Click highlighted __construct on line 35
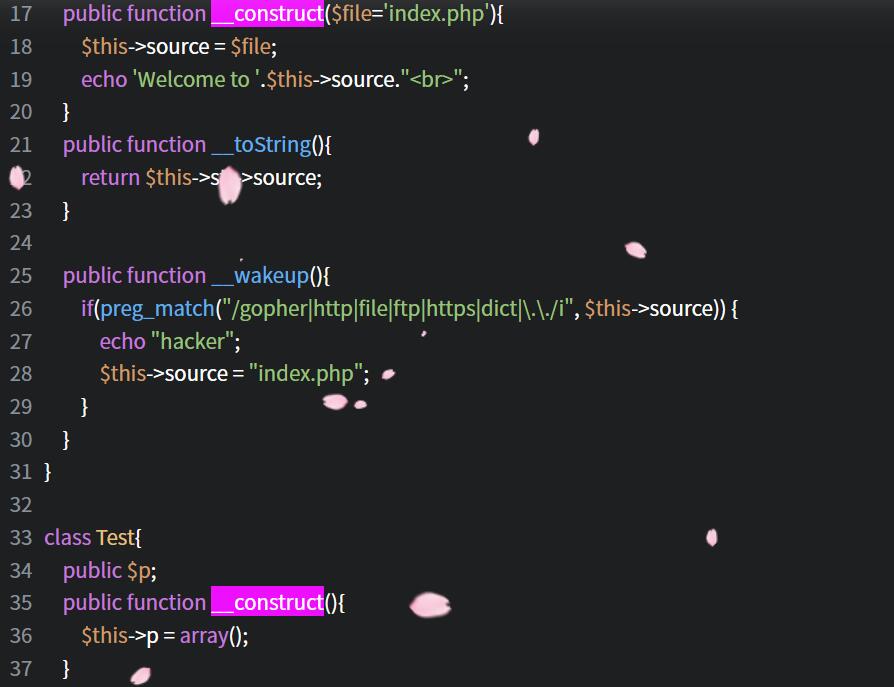Screen dimensions: 894x687 tap(267, 602)
